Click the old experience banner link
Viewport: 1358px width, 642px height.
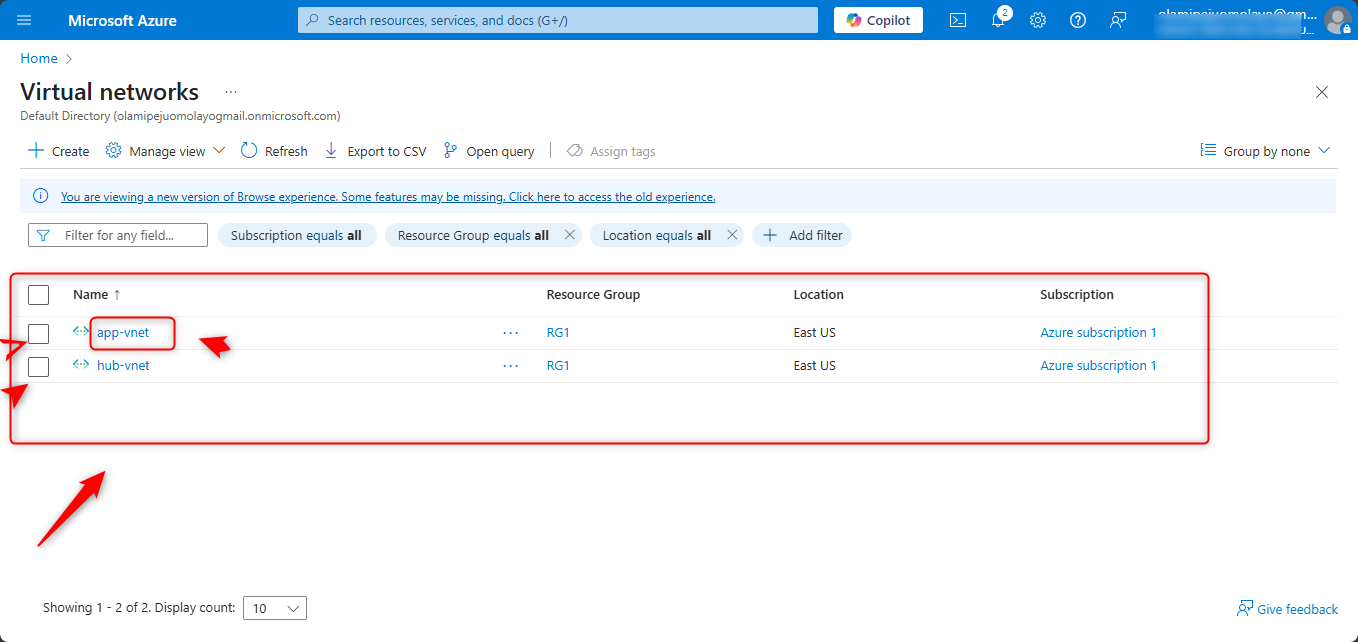click(x=388, y=197)
